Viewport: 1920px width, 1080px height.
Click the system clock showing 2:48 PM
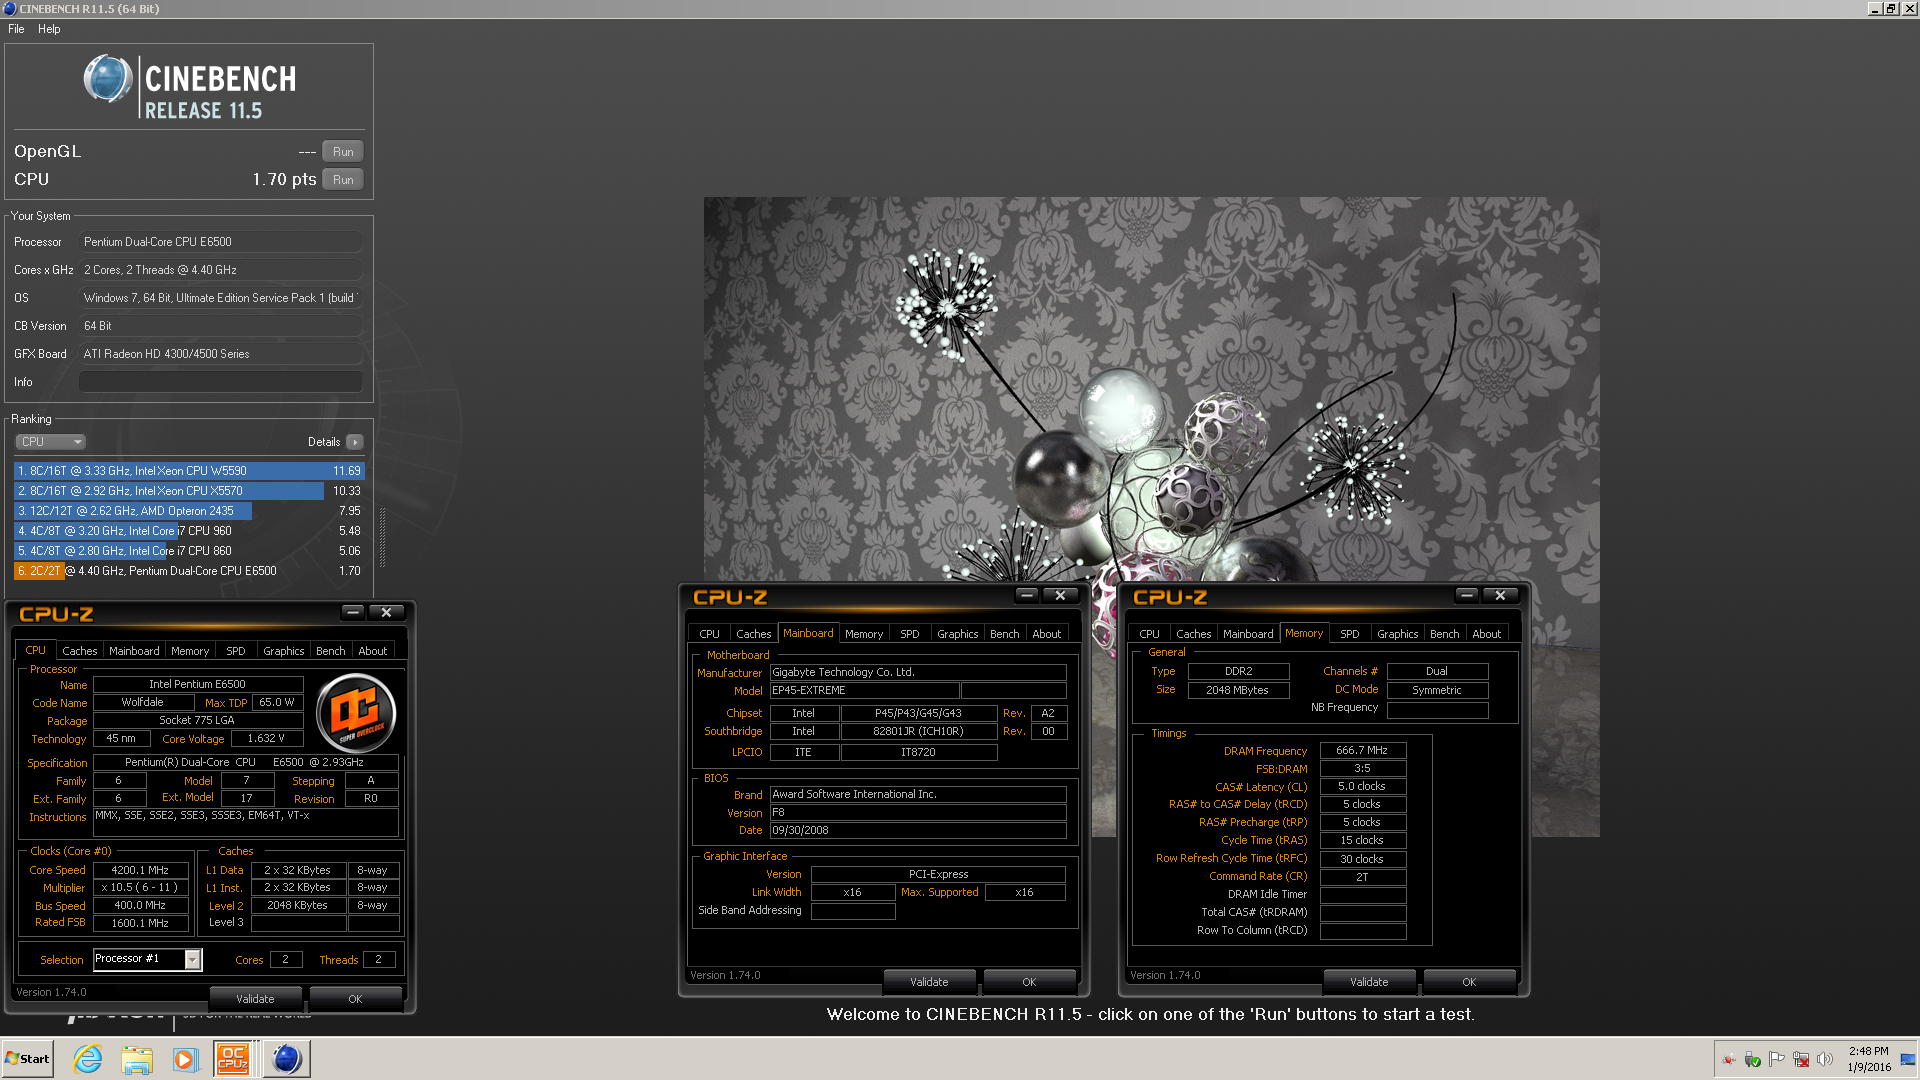tap(1868, 1051)
